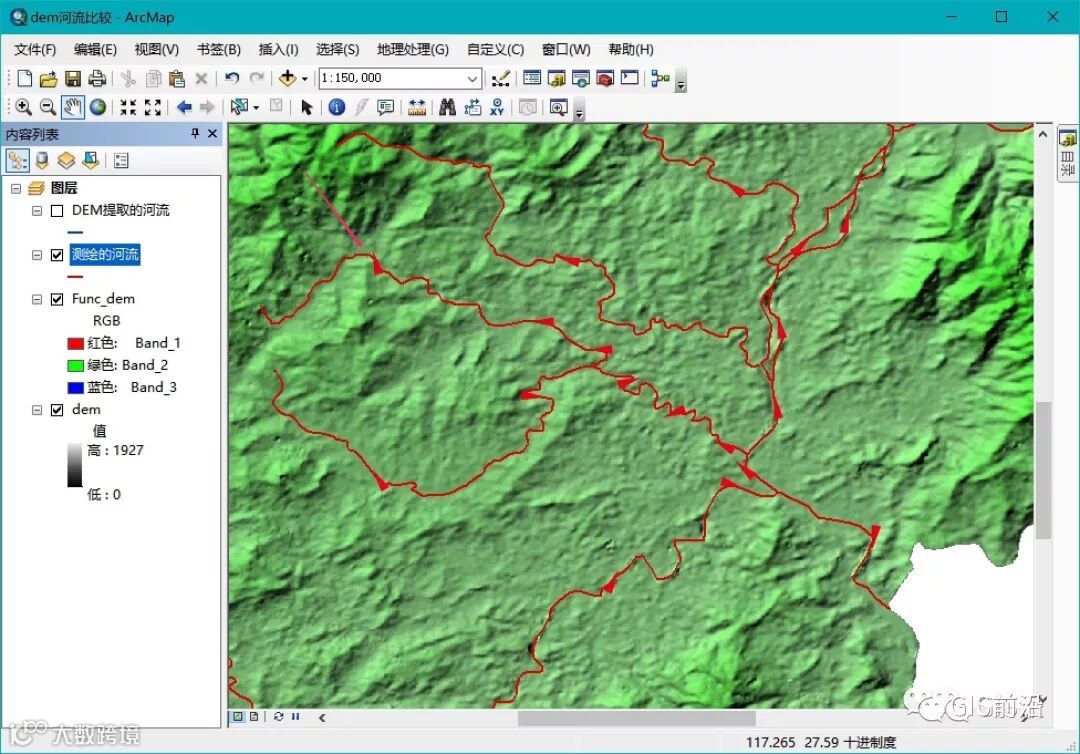Collapse the 图层 data frame
1080x754 pixels.
tap(16, 188)
